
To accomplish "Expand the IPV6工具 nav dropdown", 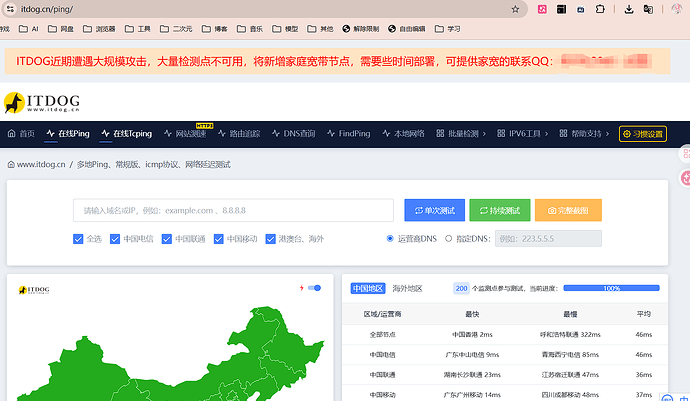I will pos(522,134).
